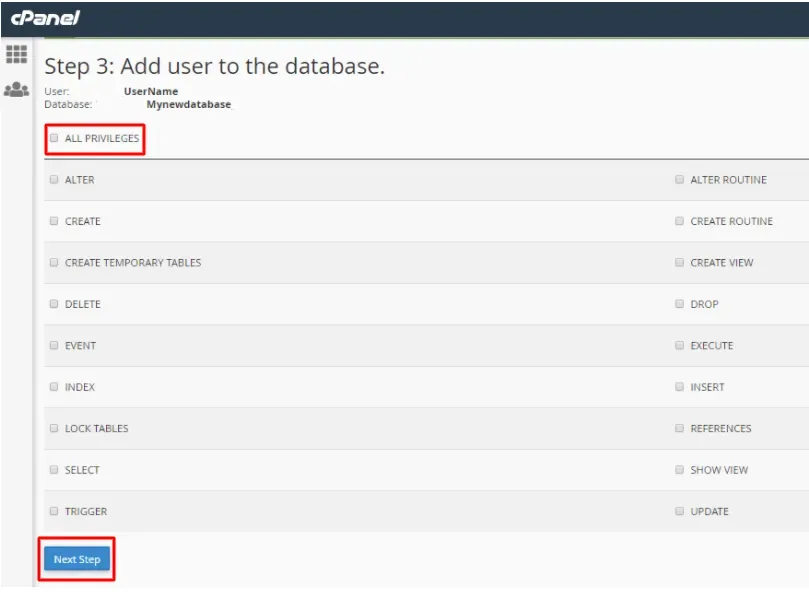Click the cPanel logo
809x598 pixels.
coord(45,18)
